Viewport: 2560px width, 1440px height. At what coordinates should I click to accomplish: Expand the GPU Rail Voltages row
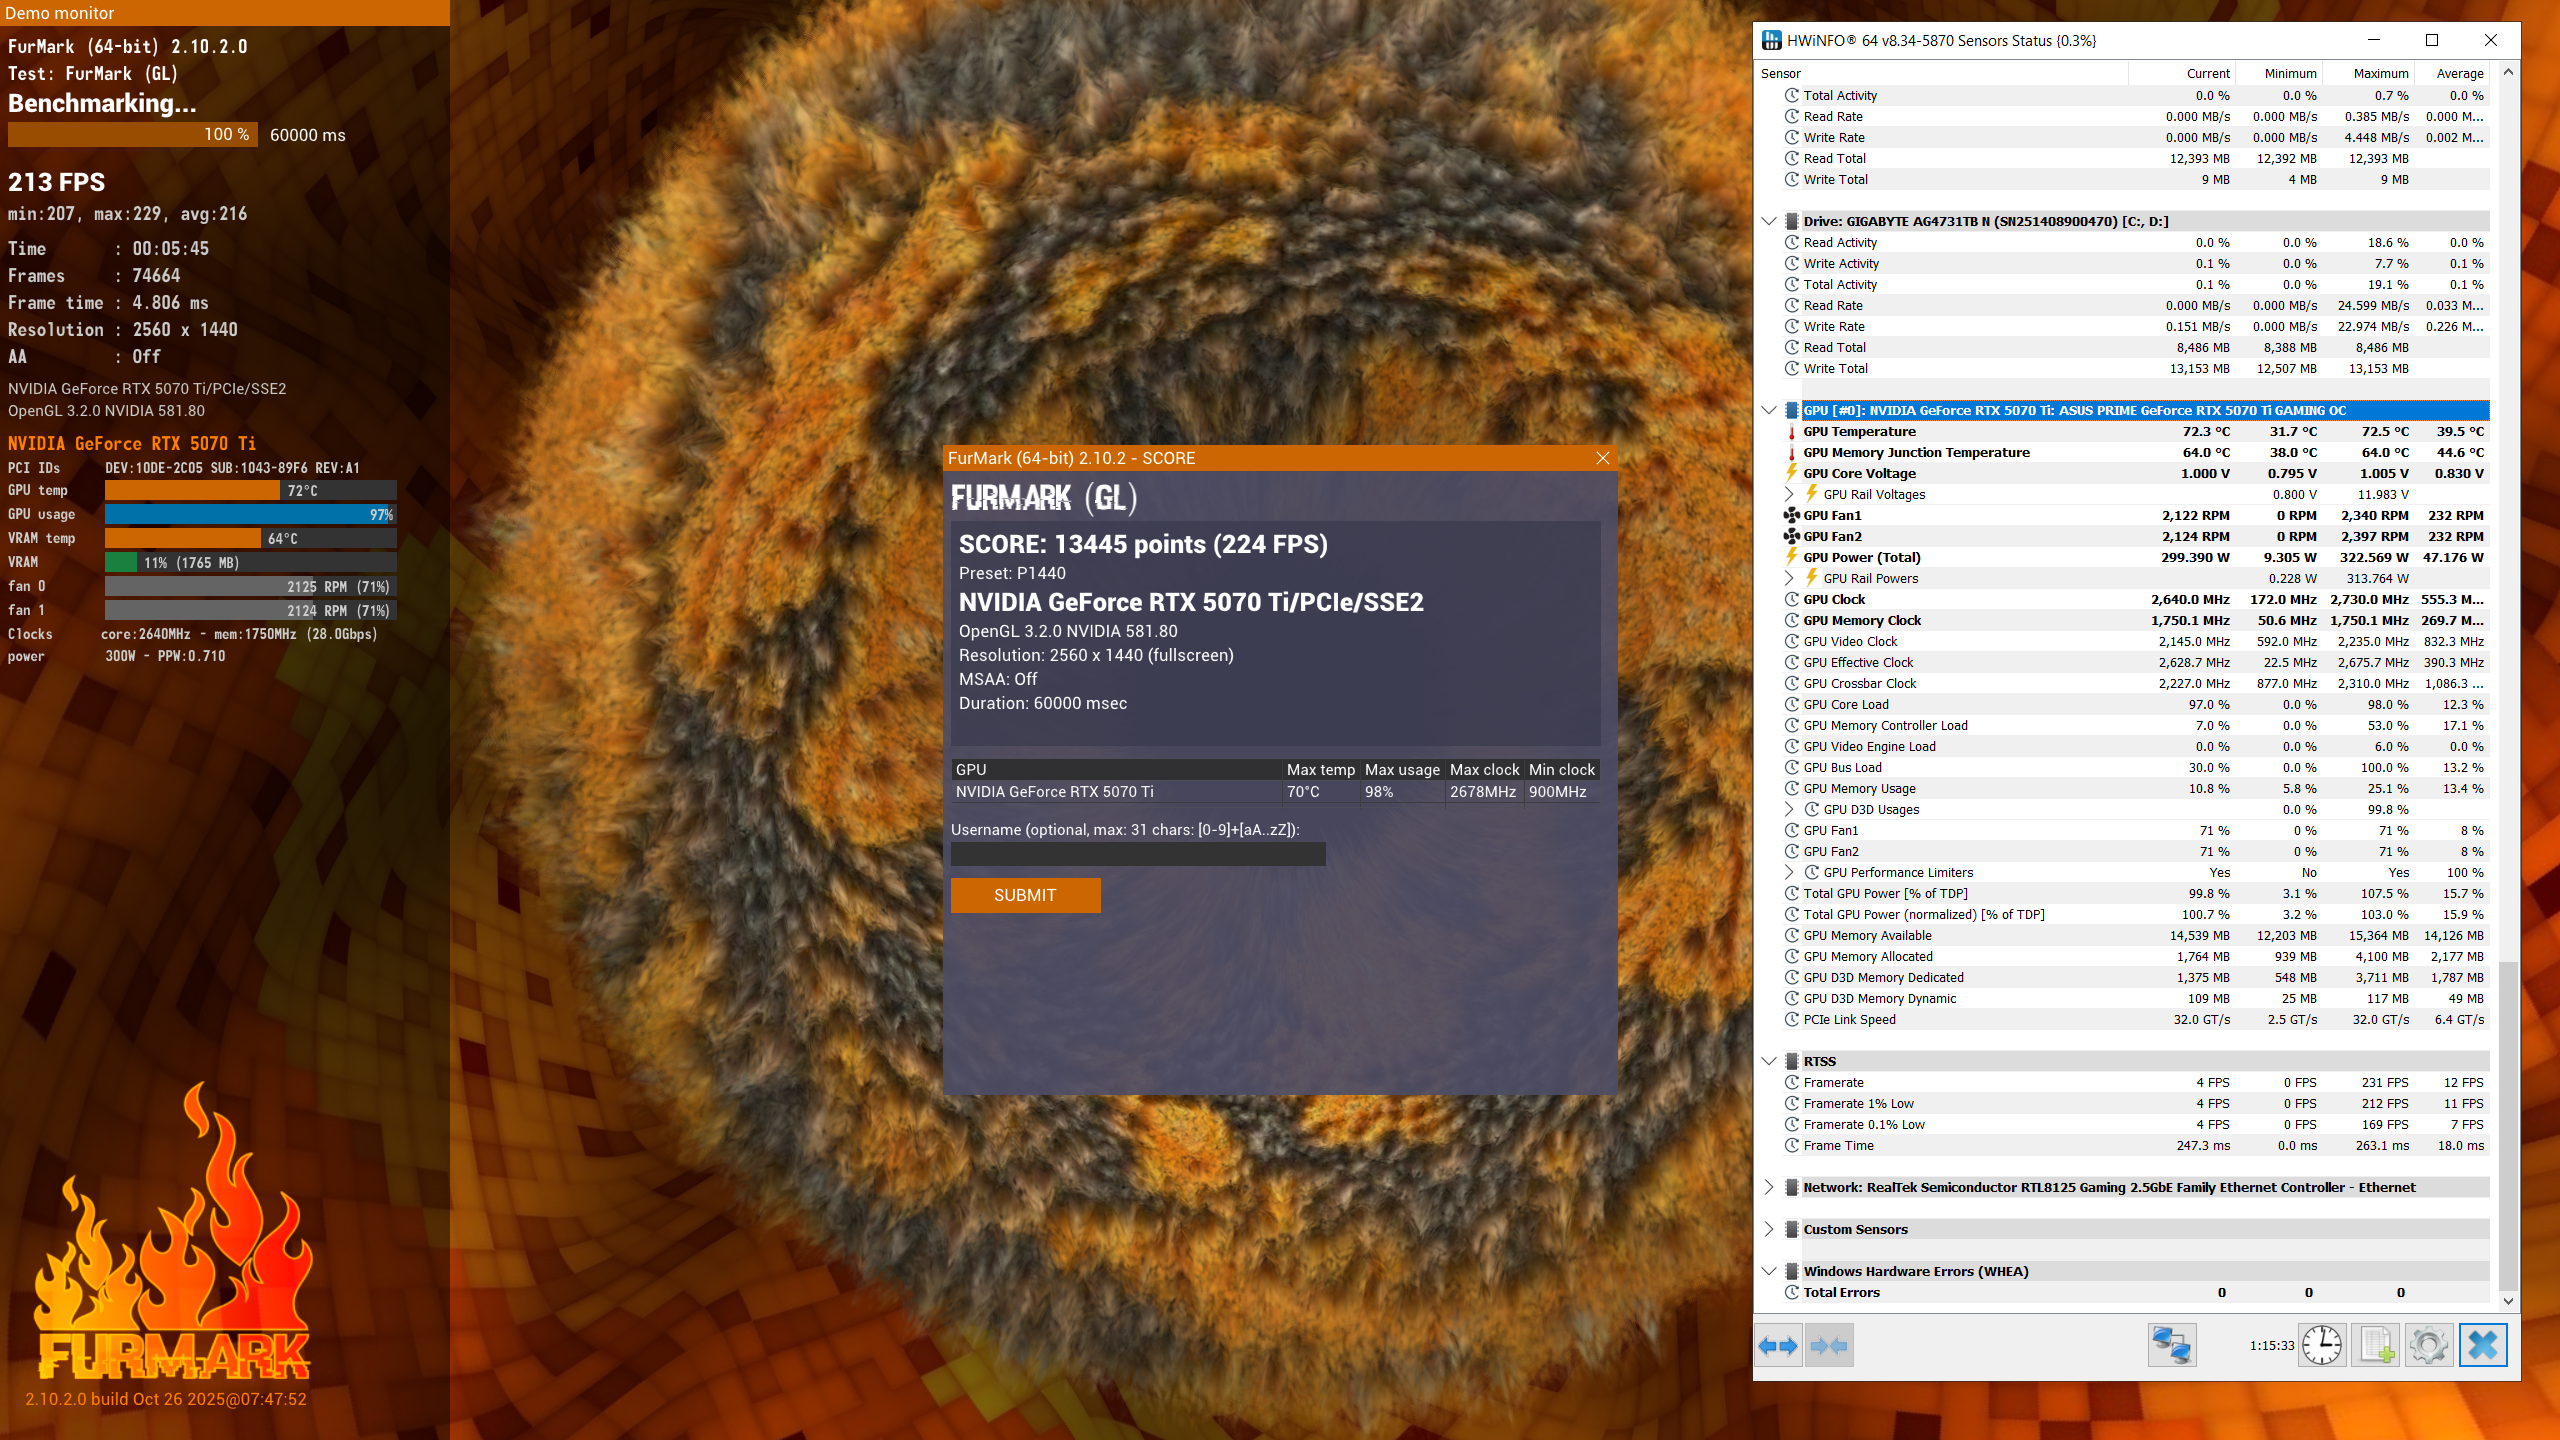(x=1789, y=495)
